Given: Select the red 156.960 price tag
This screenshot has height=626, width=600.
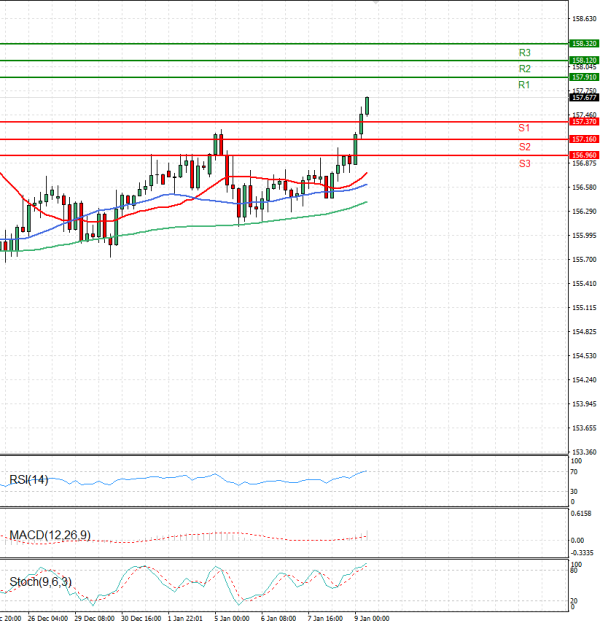Looking at the screenshot, I should pos(583,155).
